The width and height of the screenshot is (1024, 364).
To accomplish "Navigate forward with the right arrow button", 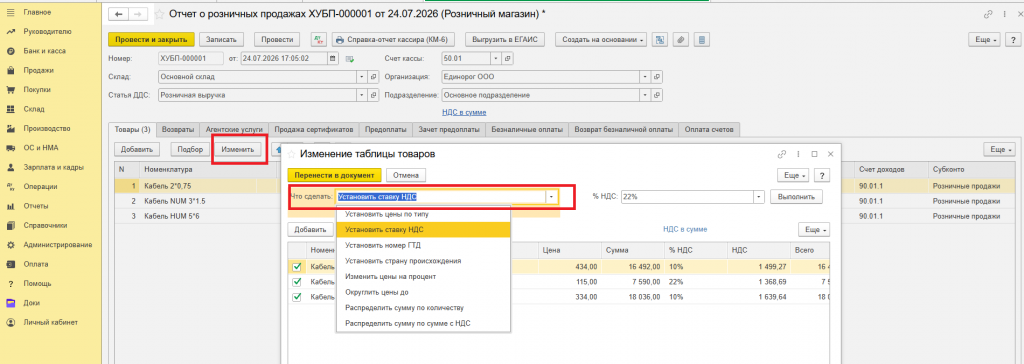I will [x=138, y=14].
